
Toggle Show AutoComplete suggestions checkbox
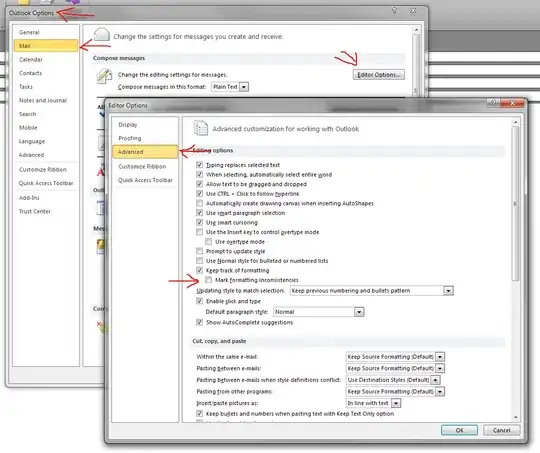pyautogui.click(x=199, y=322)
